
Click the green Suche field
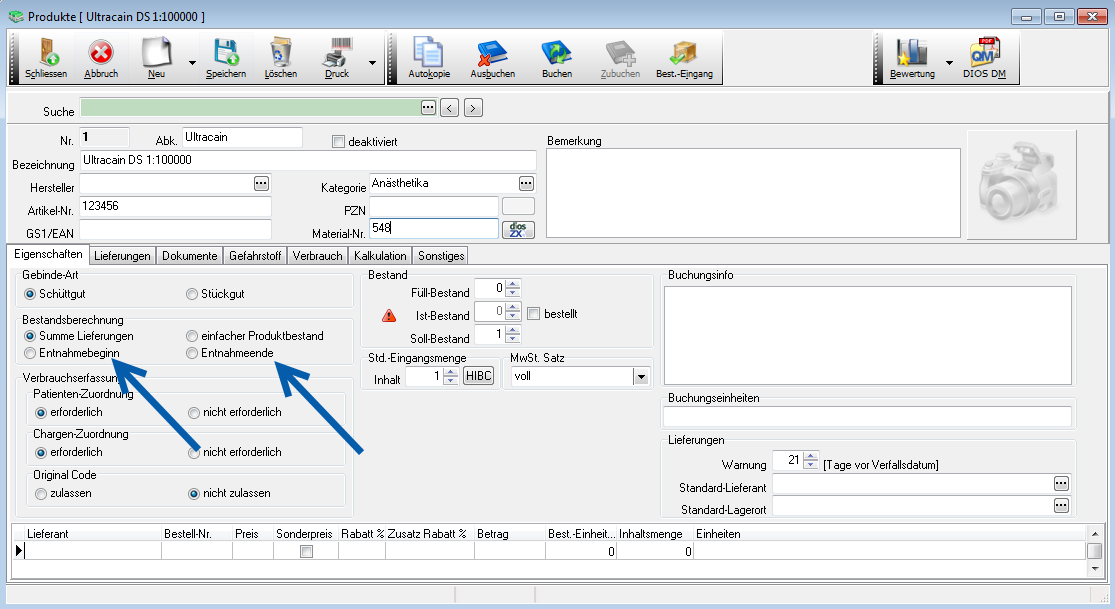click(251, 107)
